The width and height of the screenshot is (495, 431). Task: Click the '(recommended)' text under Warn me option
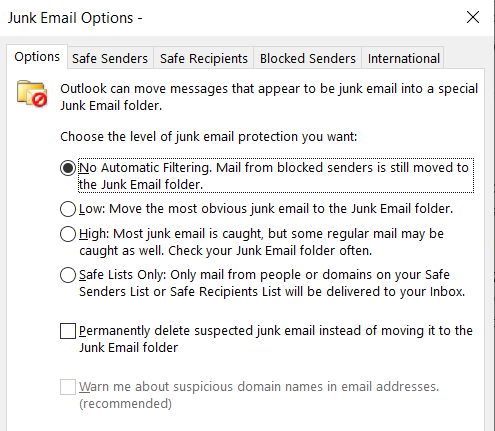pyautogui.click(x=125, y=404)
